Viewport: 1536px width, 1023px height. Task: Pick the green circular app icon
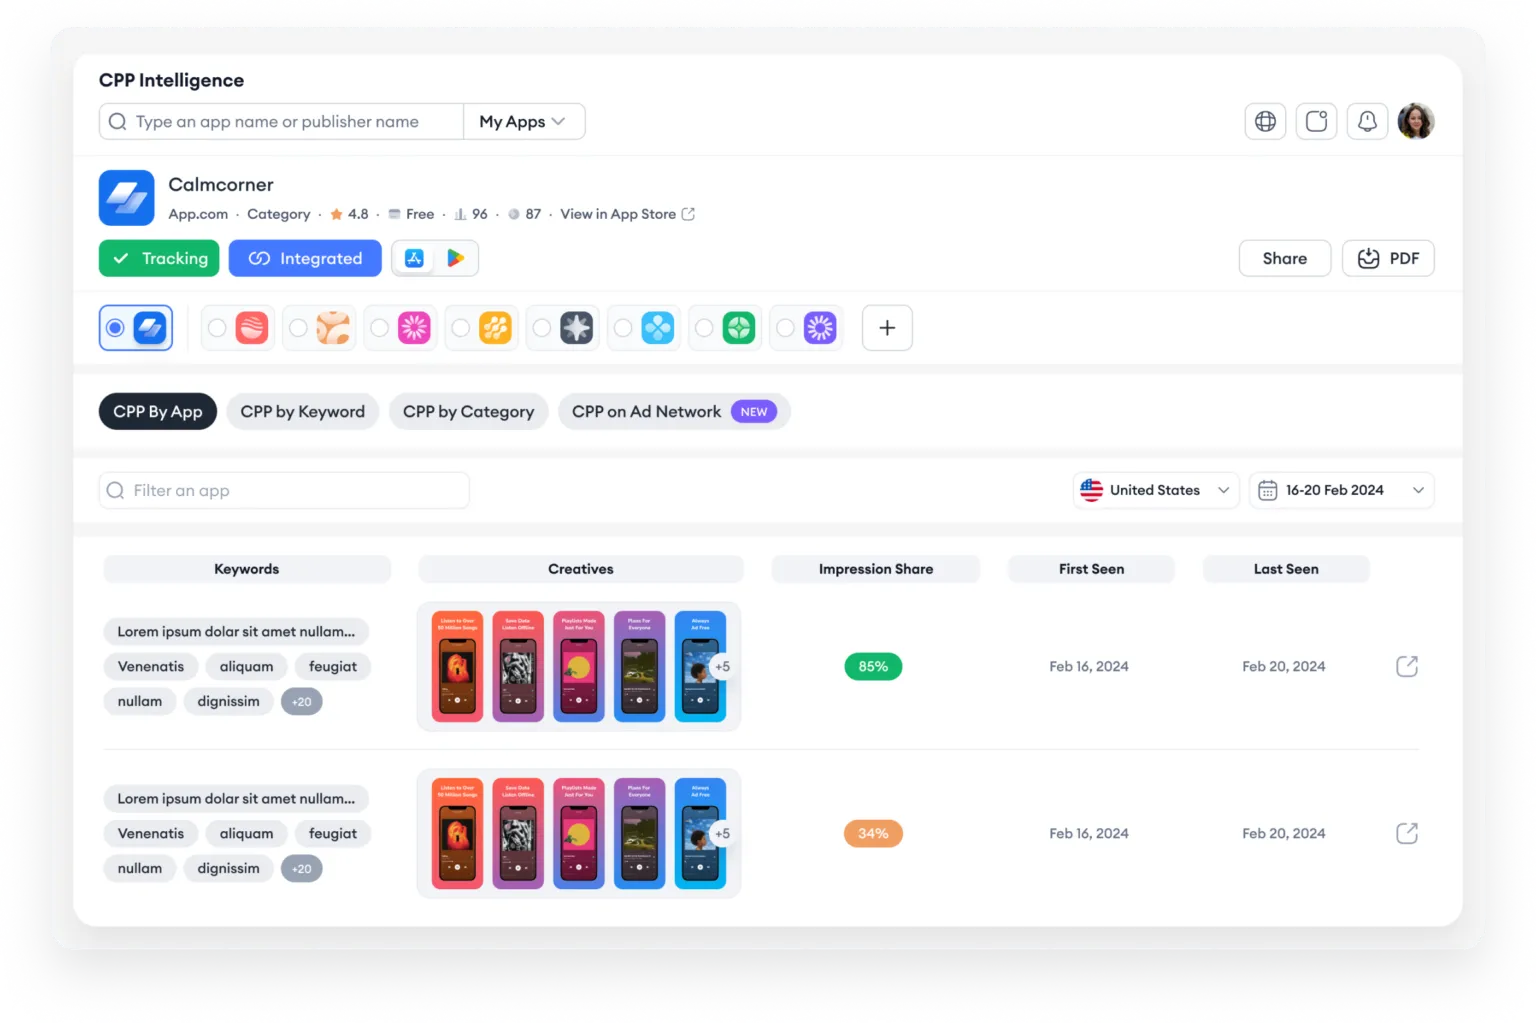click(739, 328)
